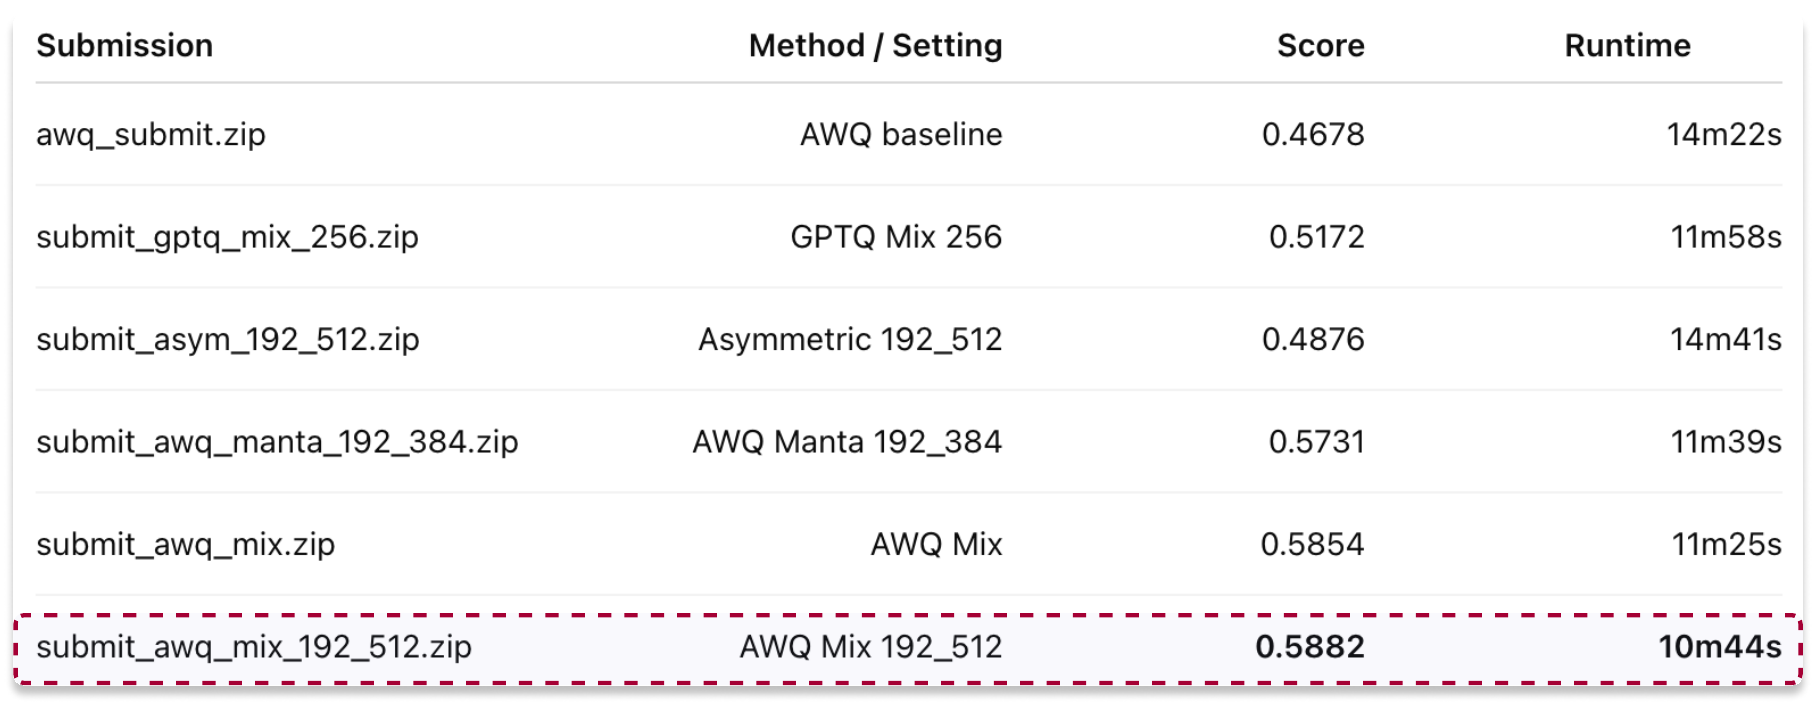1818x702 pixels.
Task: Click the Method / Setting column header
Action: (x=875, y=46)
